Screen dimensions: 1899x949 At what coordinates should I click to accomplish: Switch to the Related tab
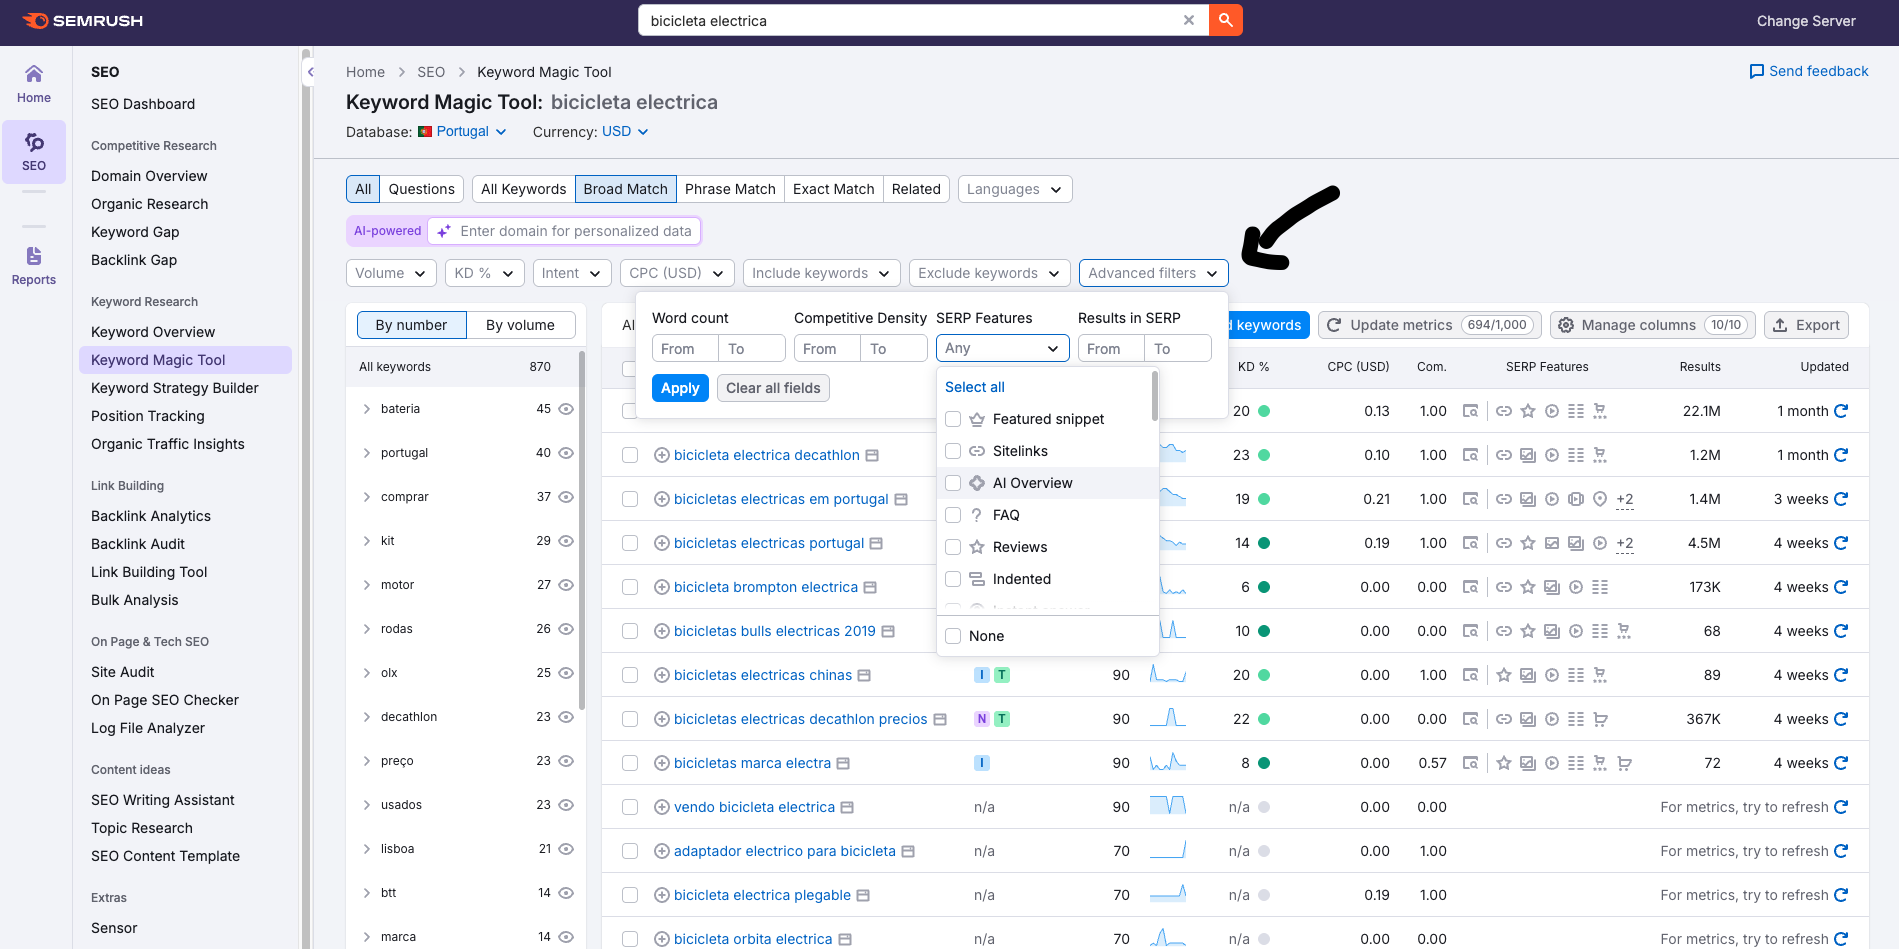tap(916, 189)
